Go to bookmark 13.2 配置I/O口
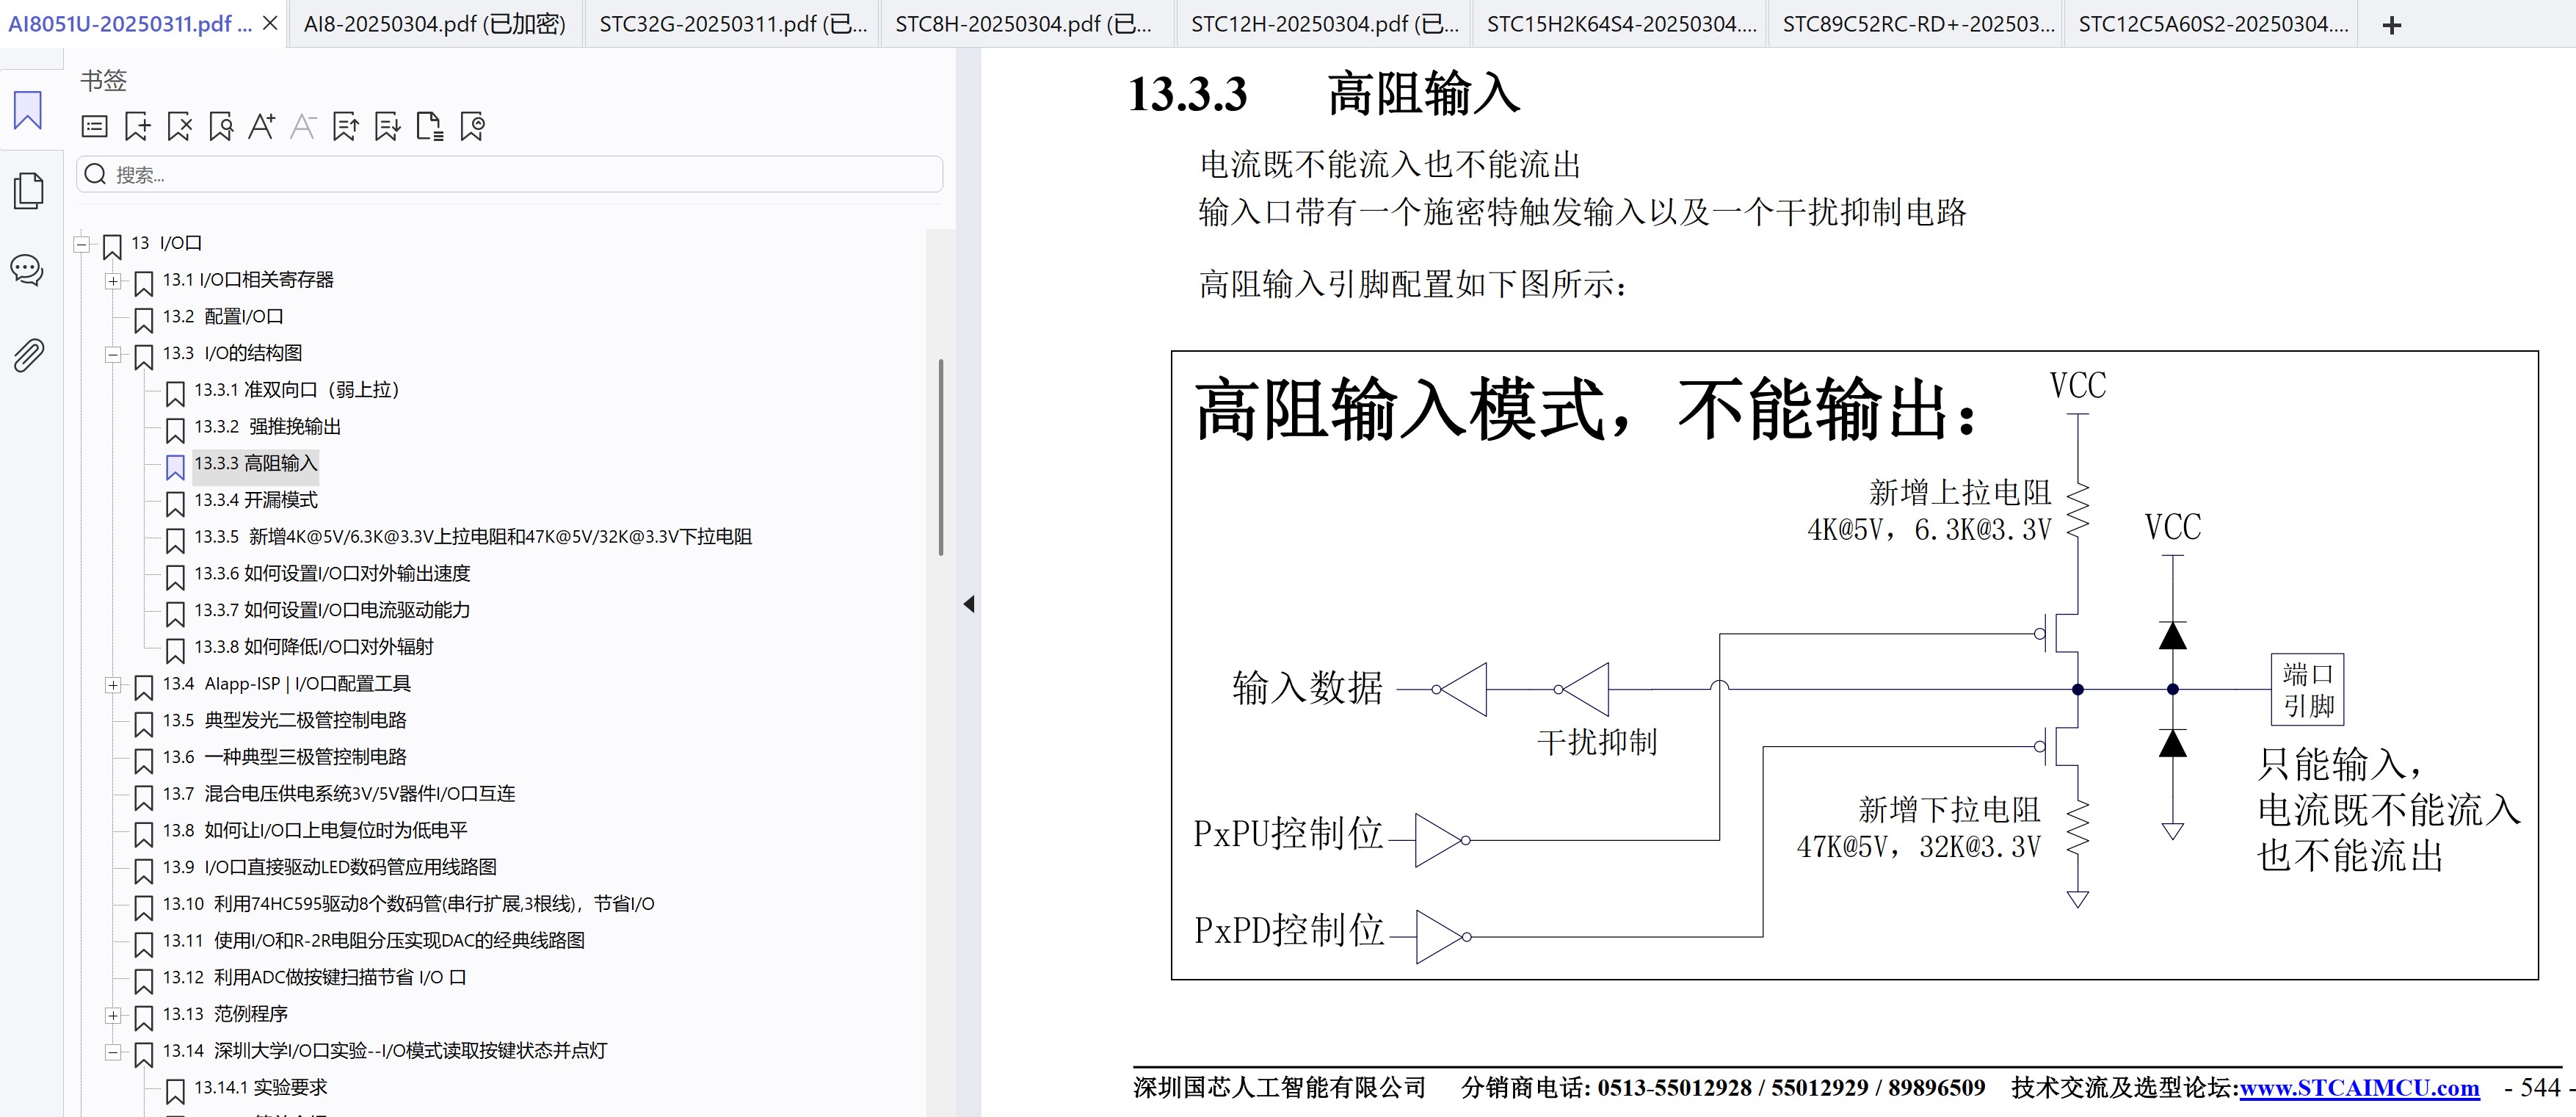The image size is (2576, 1117). 223,317
